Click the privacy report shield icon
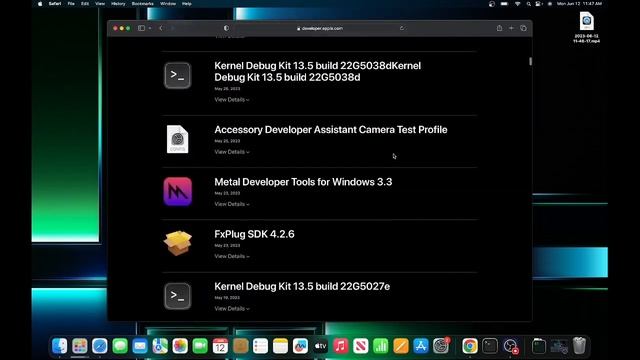Screen dimensions: 640x360 (x=226, y=28)
